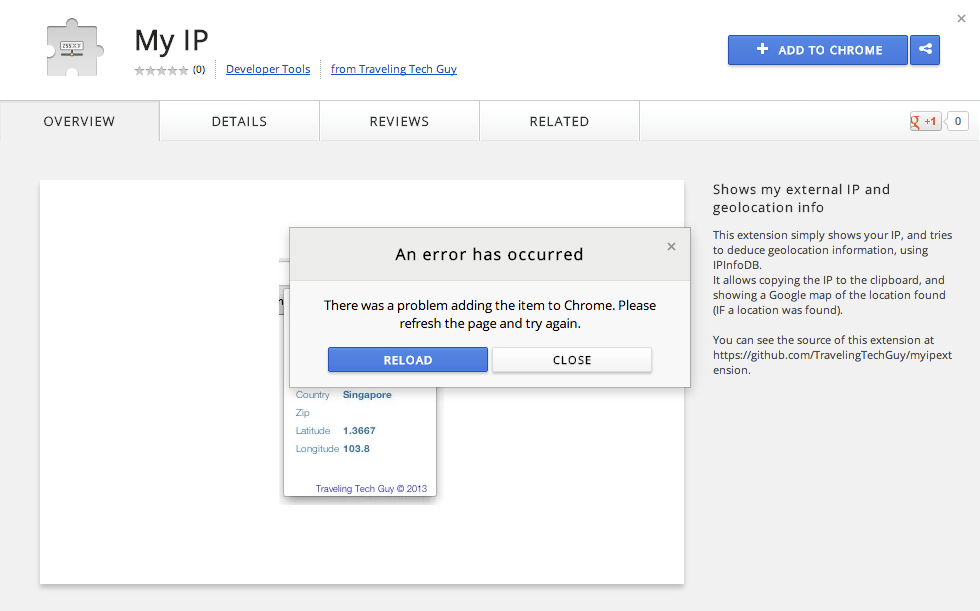
Task: Switch to the Related tab
Action: pyautogui.click(x=559, y=121)
